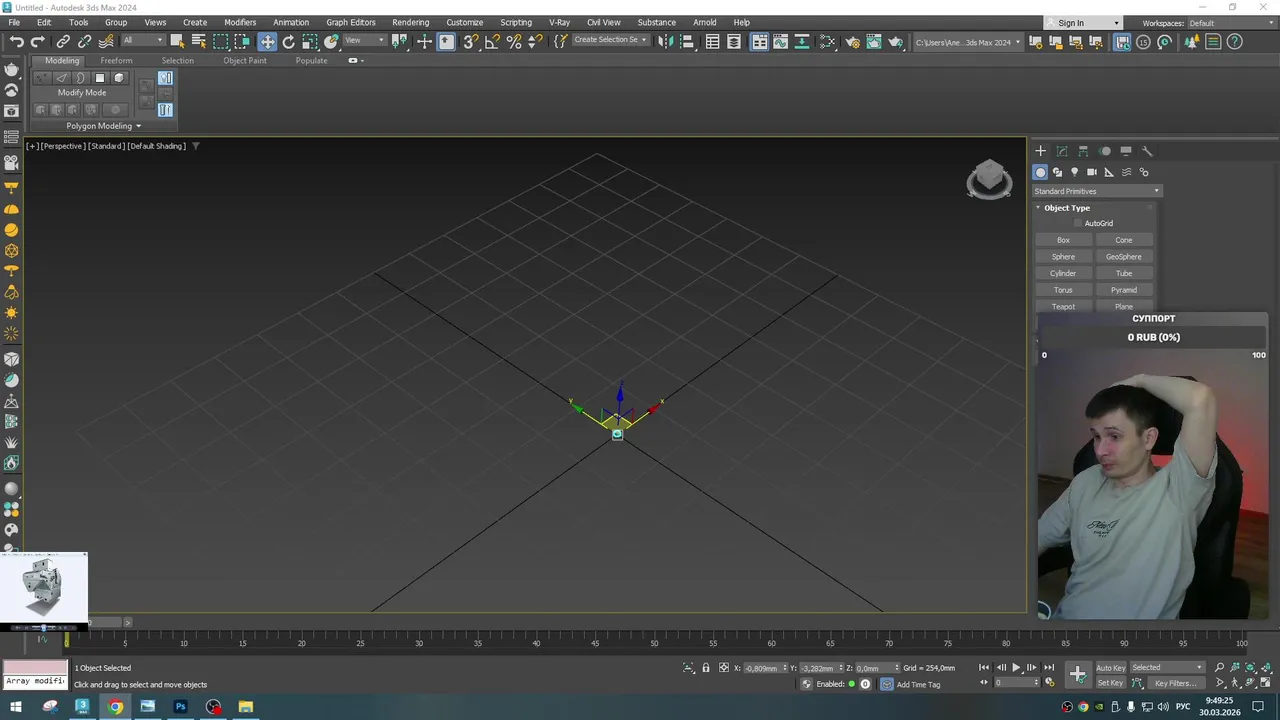This screenshot has height=720, width=1280.
Task: Toggle the Spinner Snap icon
Action: 535,41
